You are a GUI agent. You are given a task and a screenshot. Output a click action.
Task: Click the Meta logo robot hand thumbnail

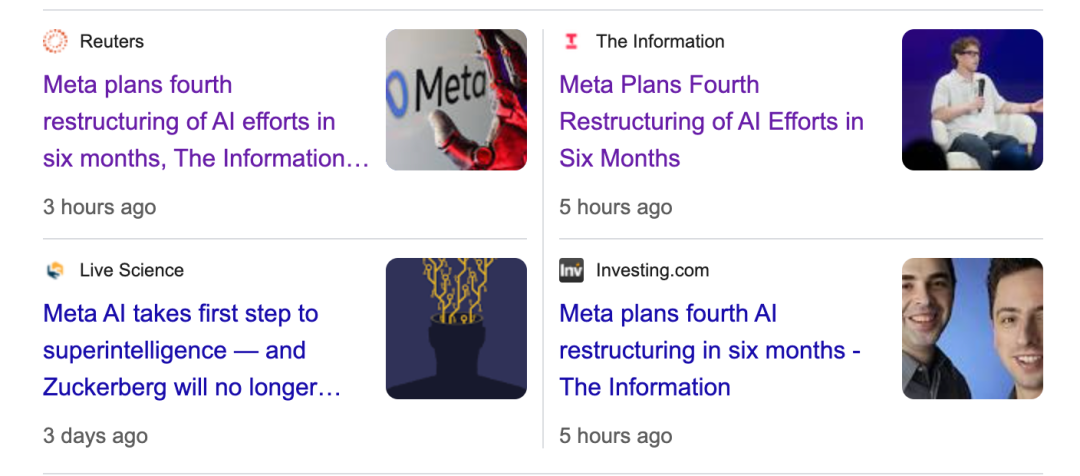[x=456, y=99]
